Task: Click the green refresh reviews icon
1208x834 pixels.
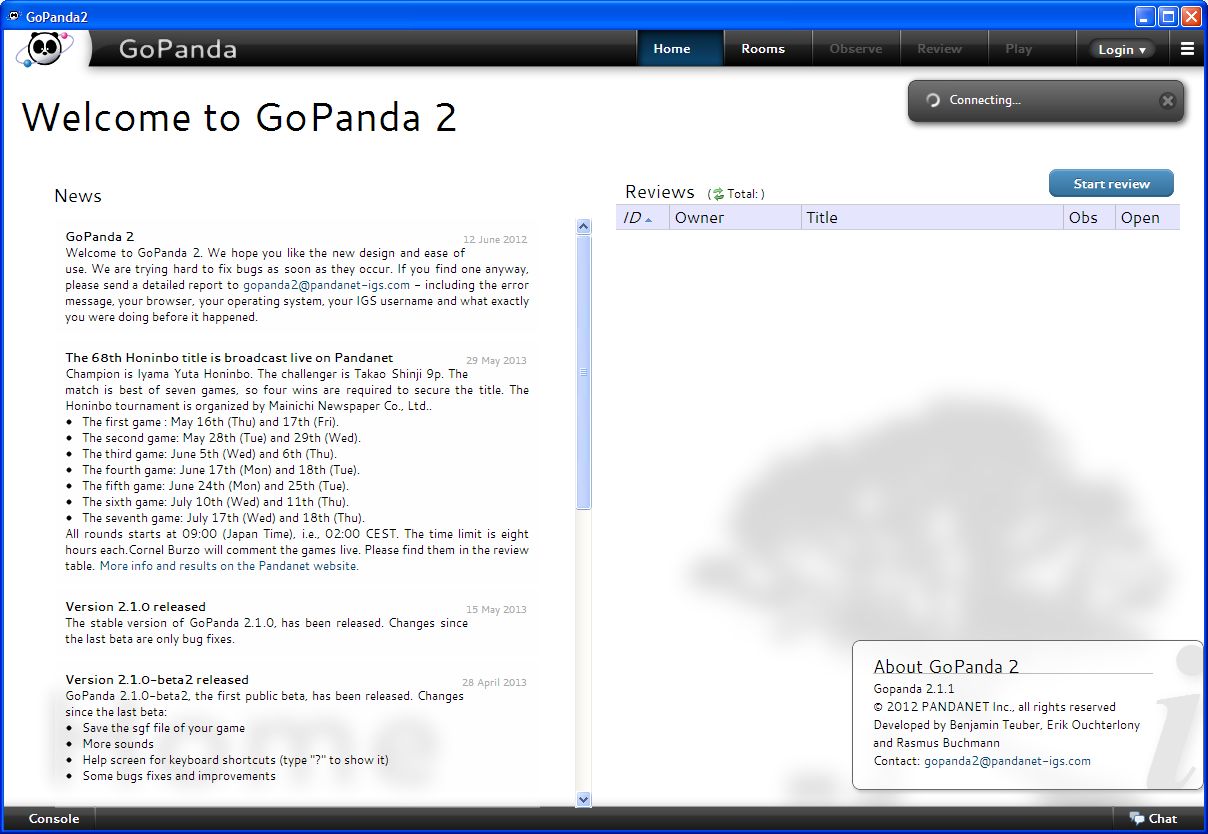Action: tap(717, 194)
